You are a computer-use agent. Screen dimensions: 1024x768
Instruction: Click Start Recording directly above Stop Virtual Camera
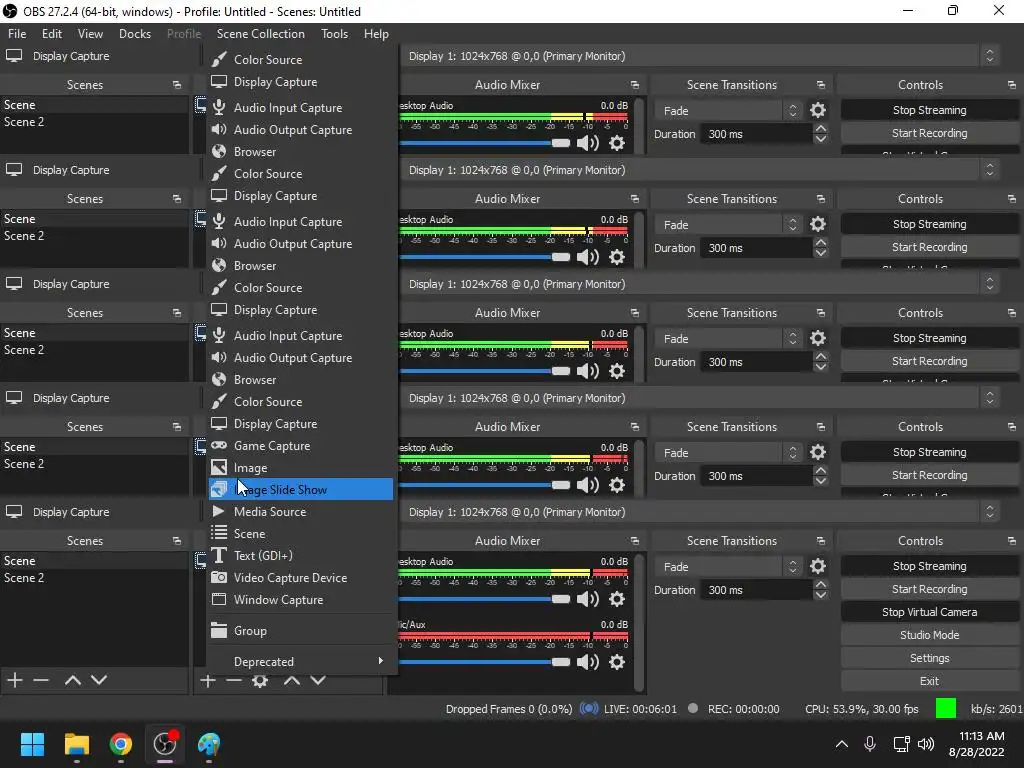[x=929, y=589]
